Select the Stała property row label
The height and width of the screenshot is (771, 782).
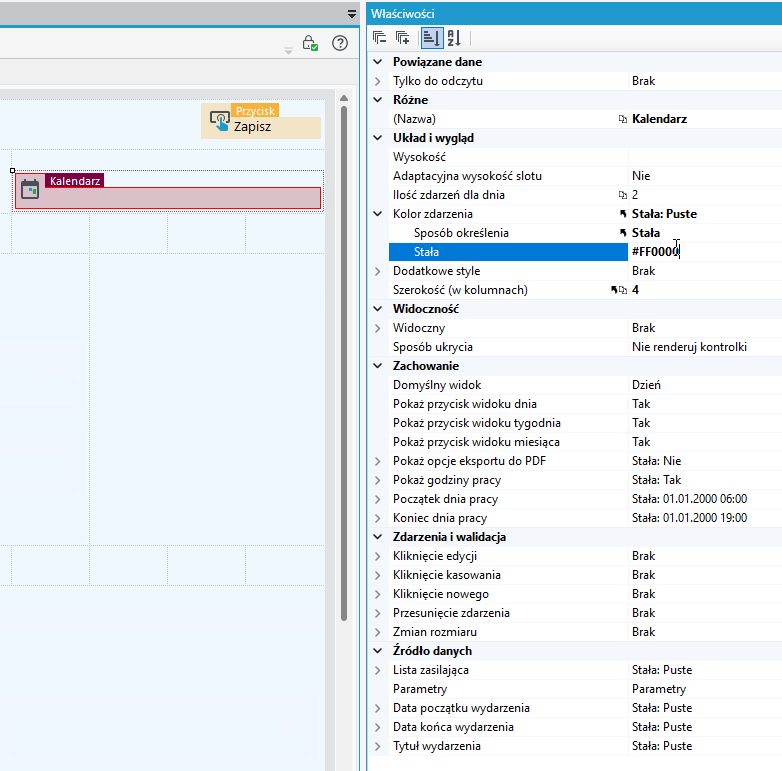(x=426, y=252)
